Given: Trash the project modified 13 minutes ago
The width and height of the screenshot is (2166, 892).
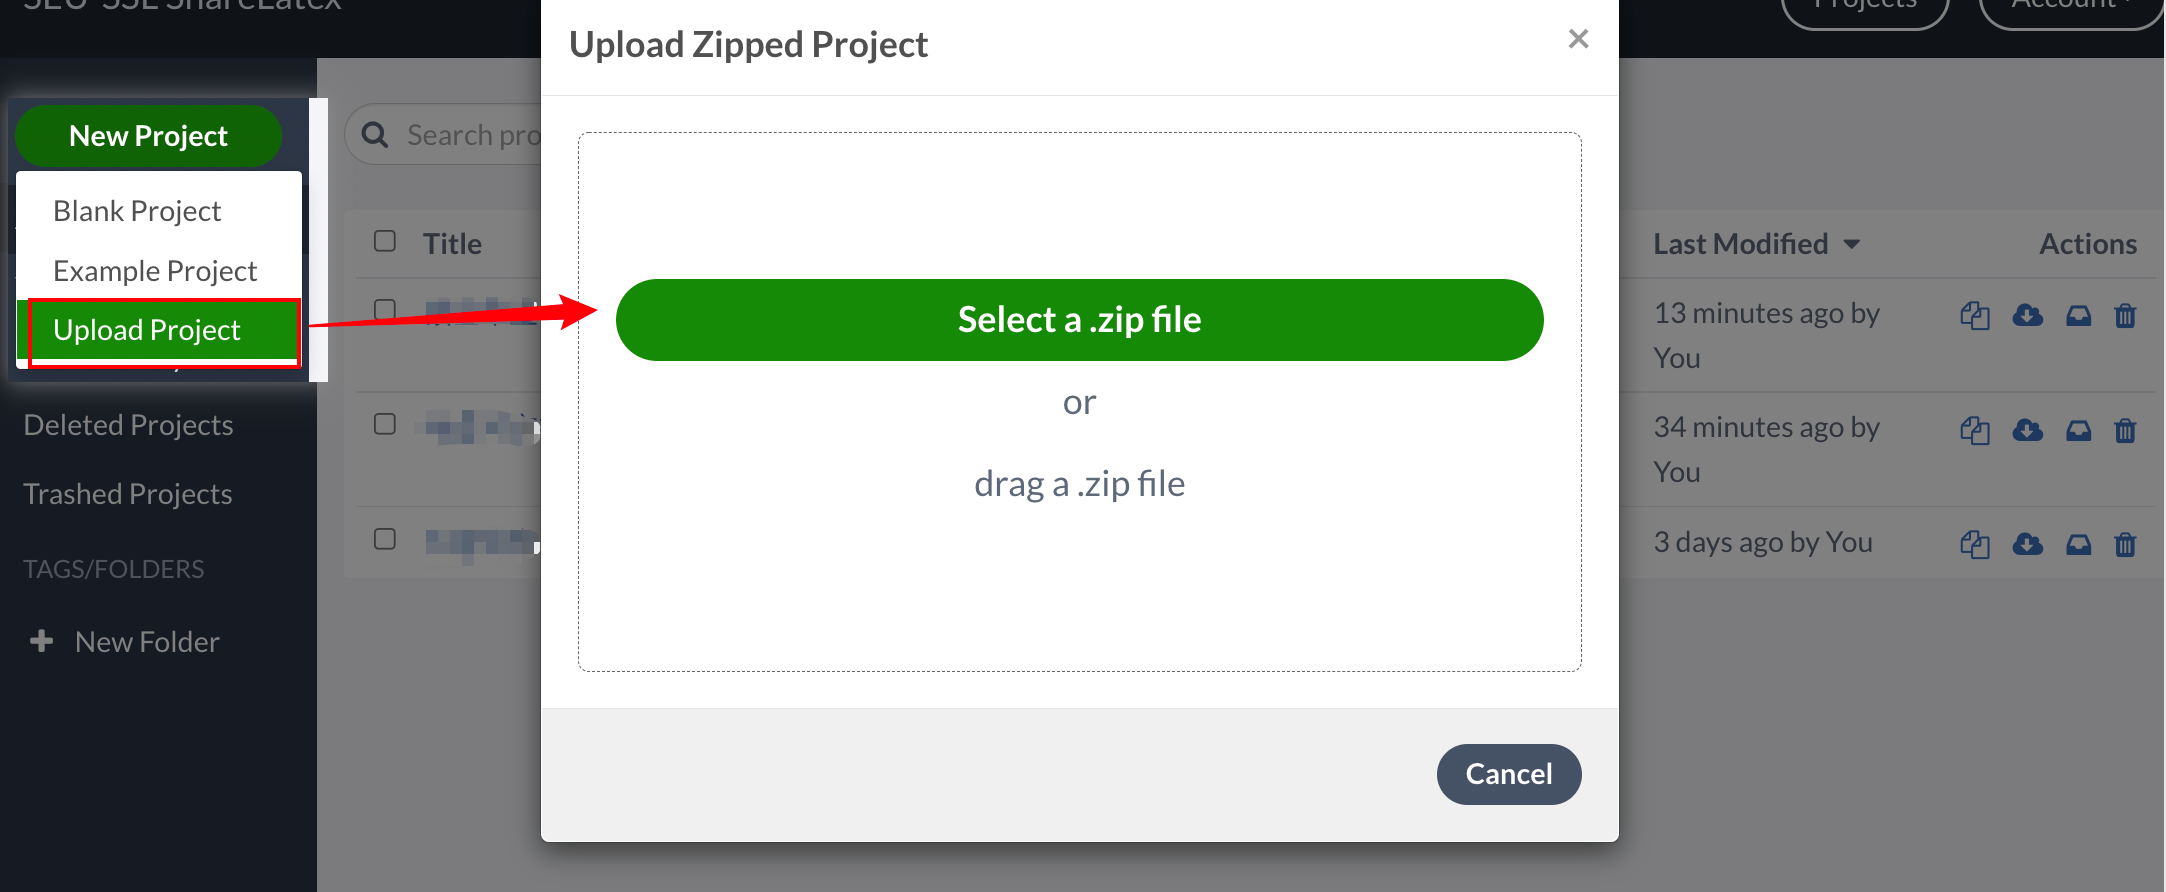Looking at the screenshot, I should click(x=2125, y=316).
